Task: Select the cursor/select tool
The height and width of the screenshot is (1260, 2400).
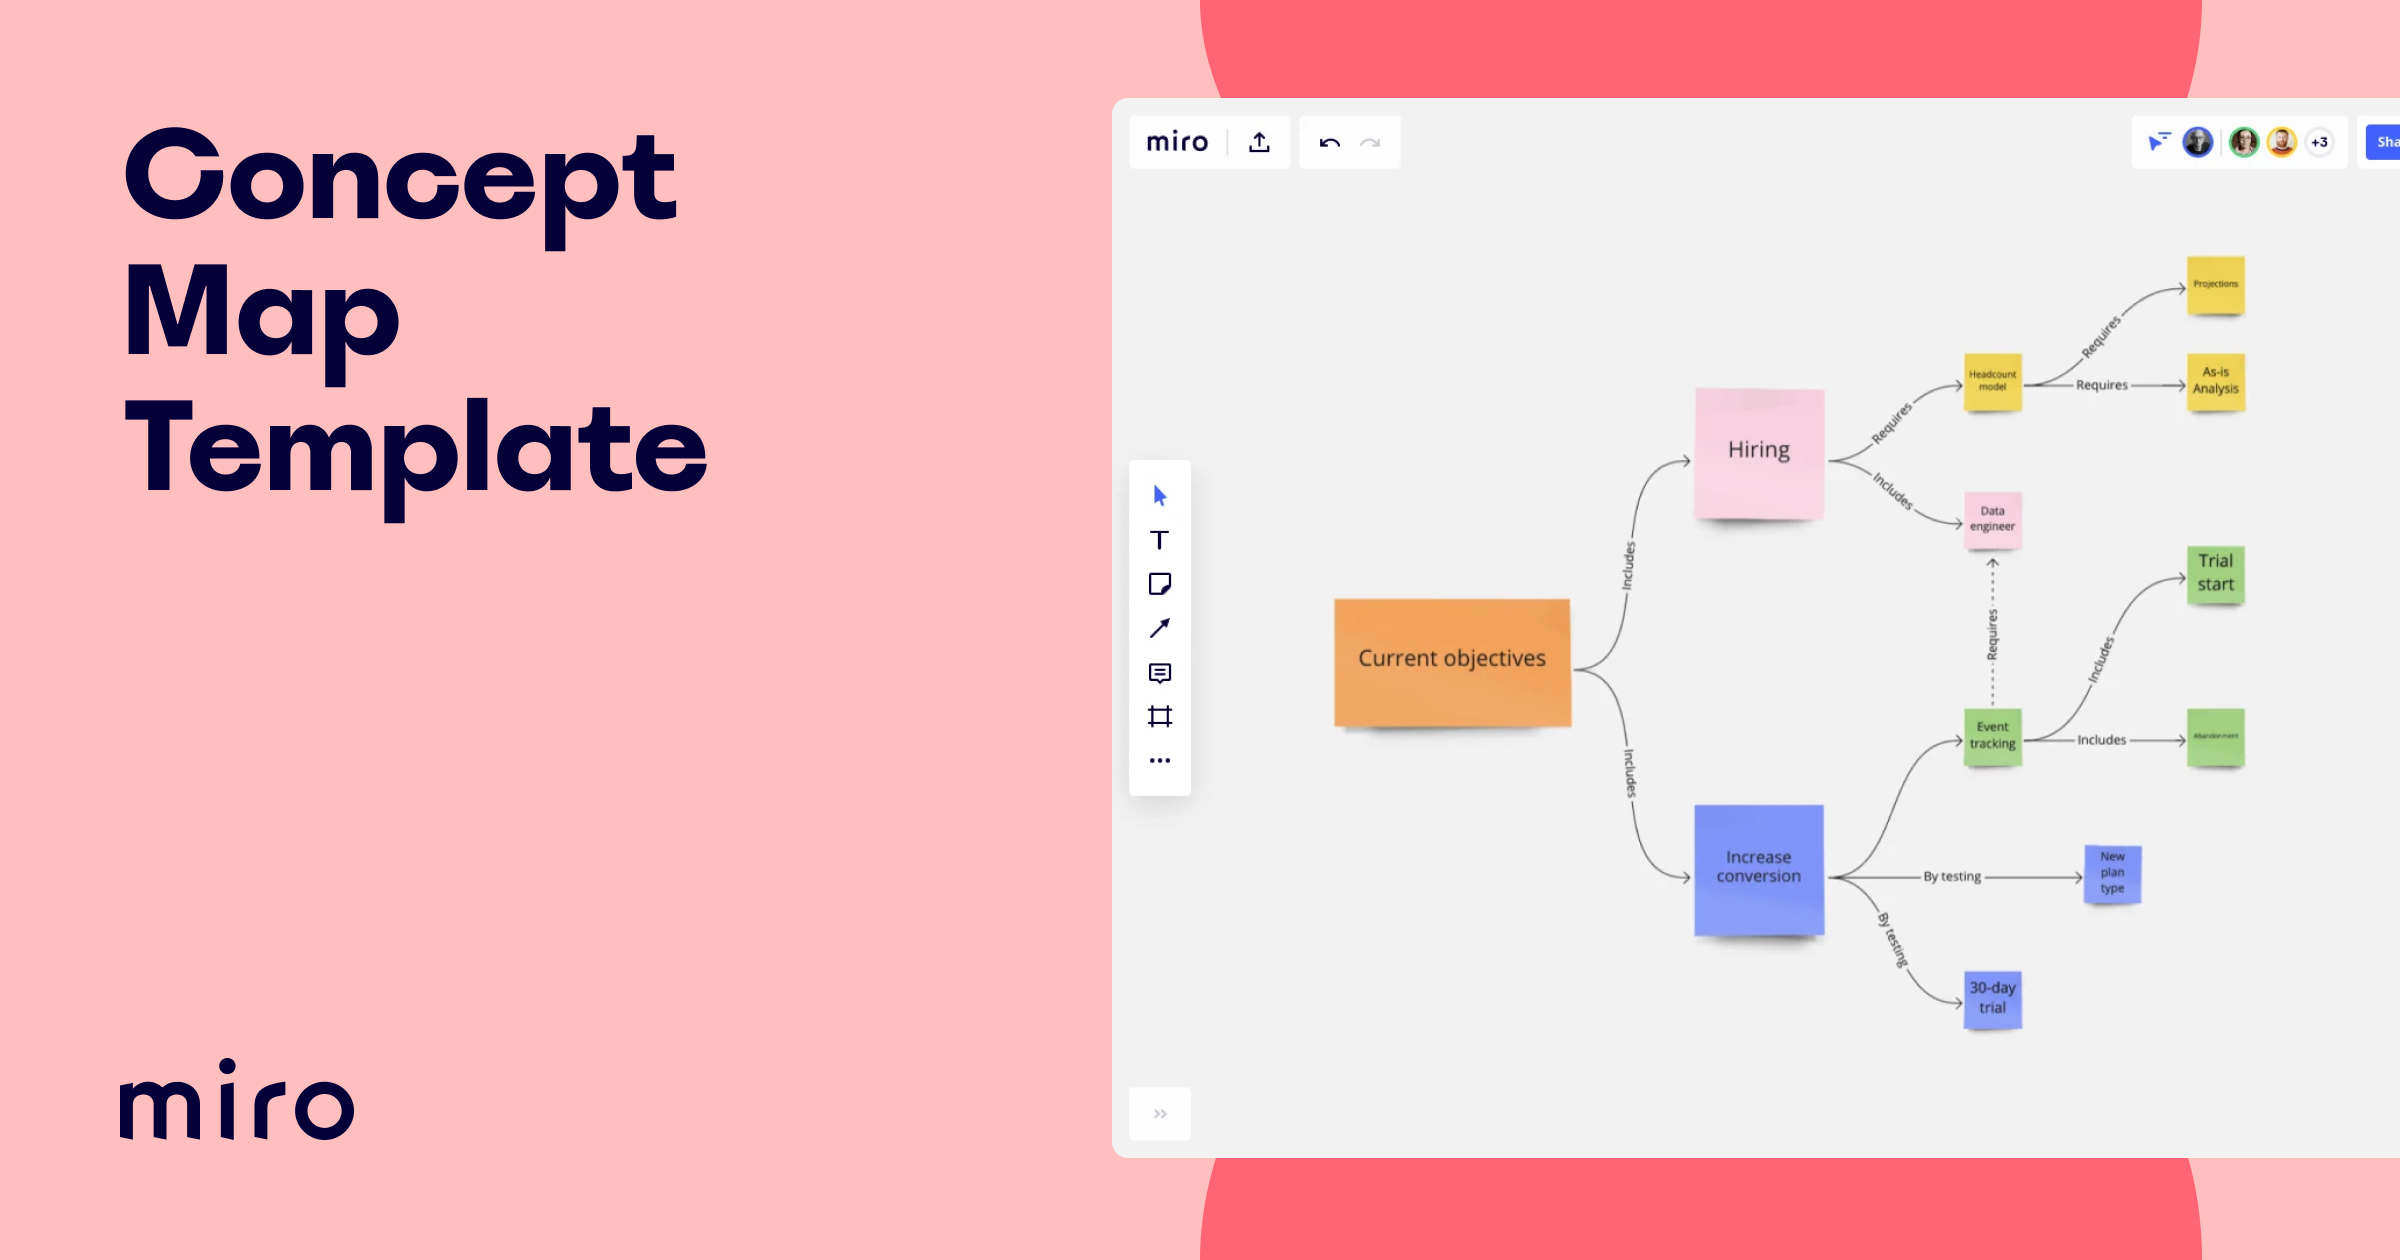Action: click(1160, 495)
